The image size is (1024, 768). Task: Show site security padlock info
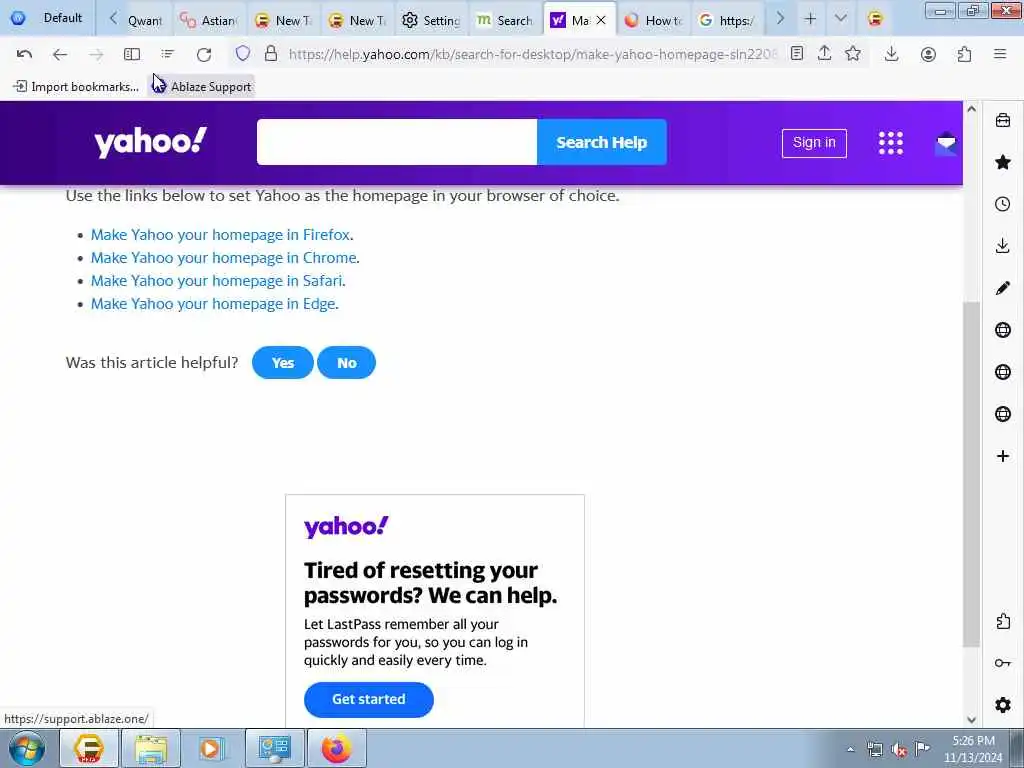click(271, 54)
